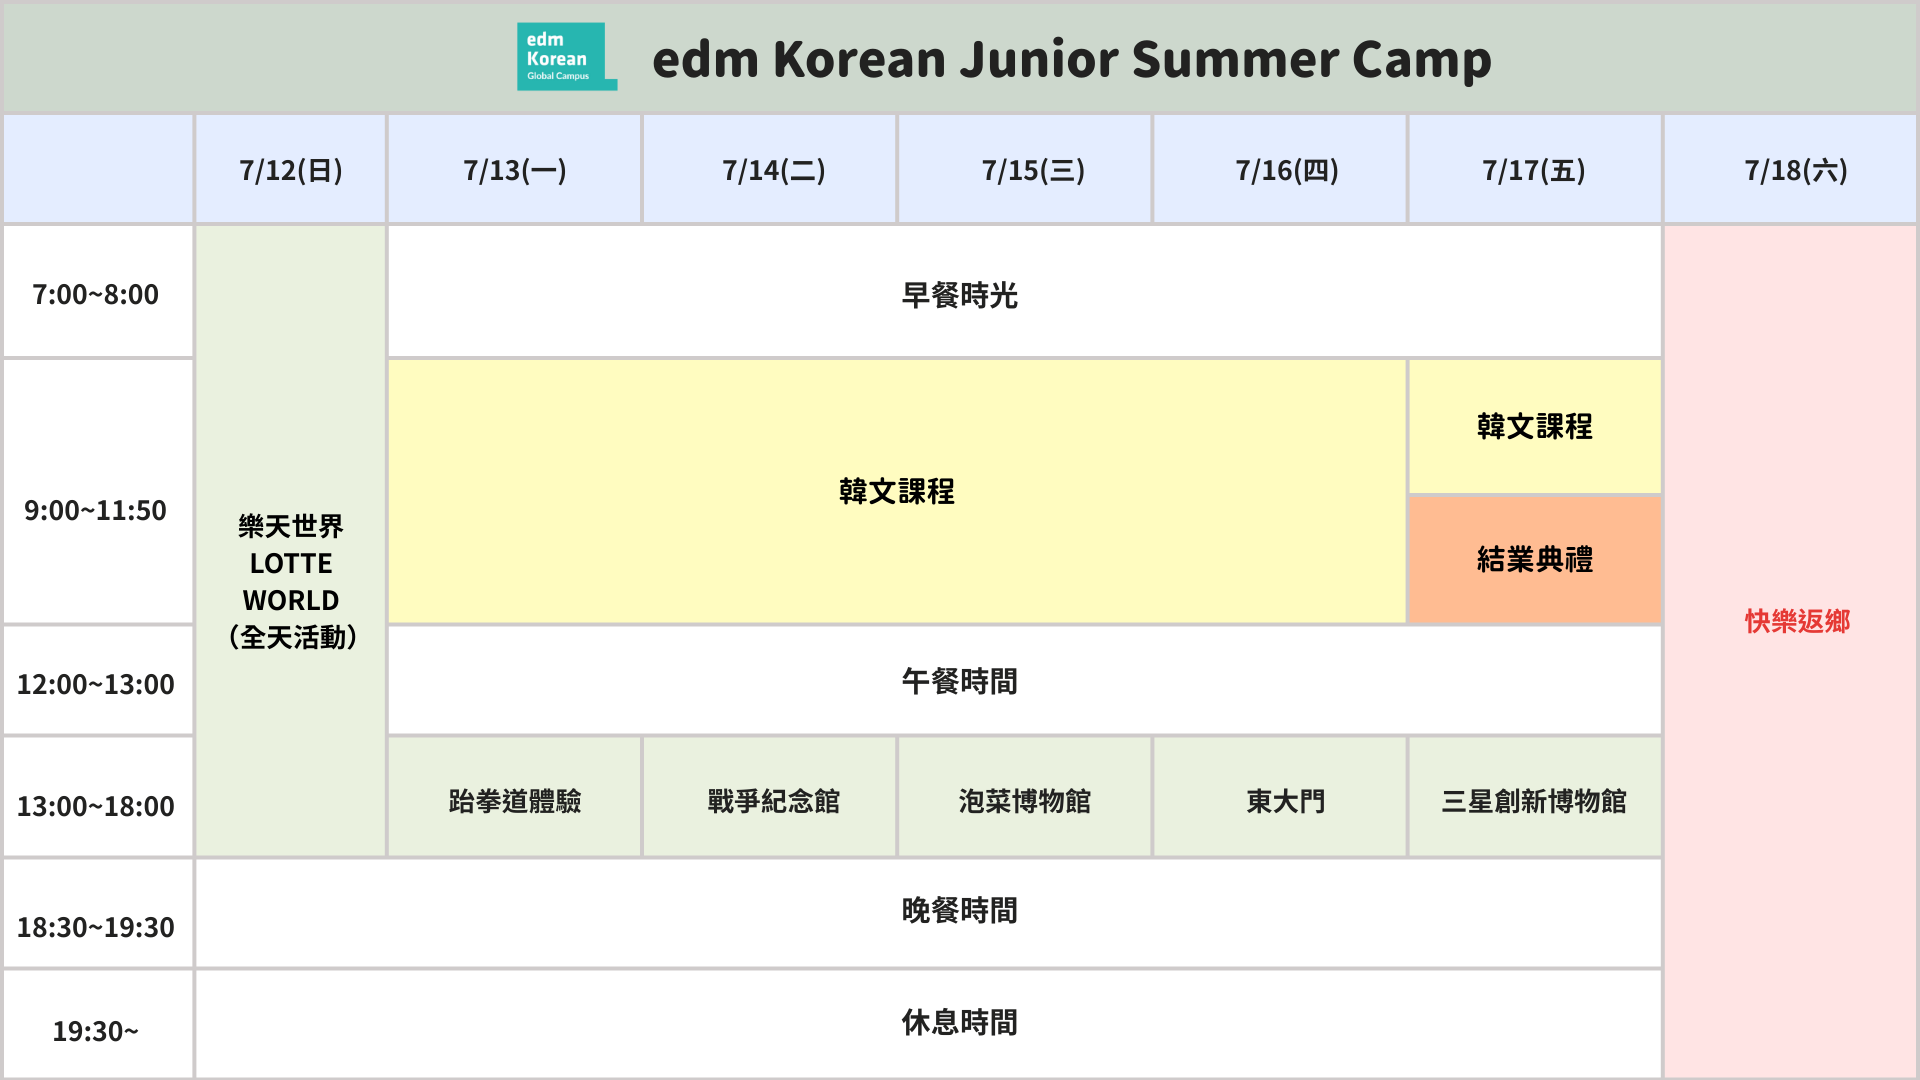Click the 13:00~18:00 time slot label

coord(96,806)
